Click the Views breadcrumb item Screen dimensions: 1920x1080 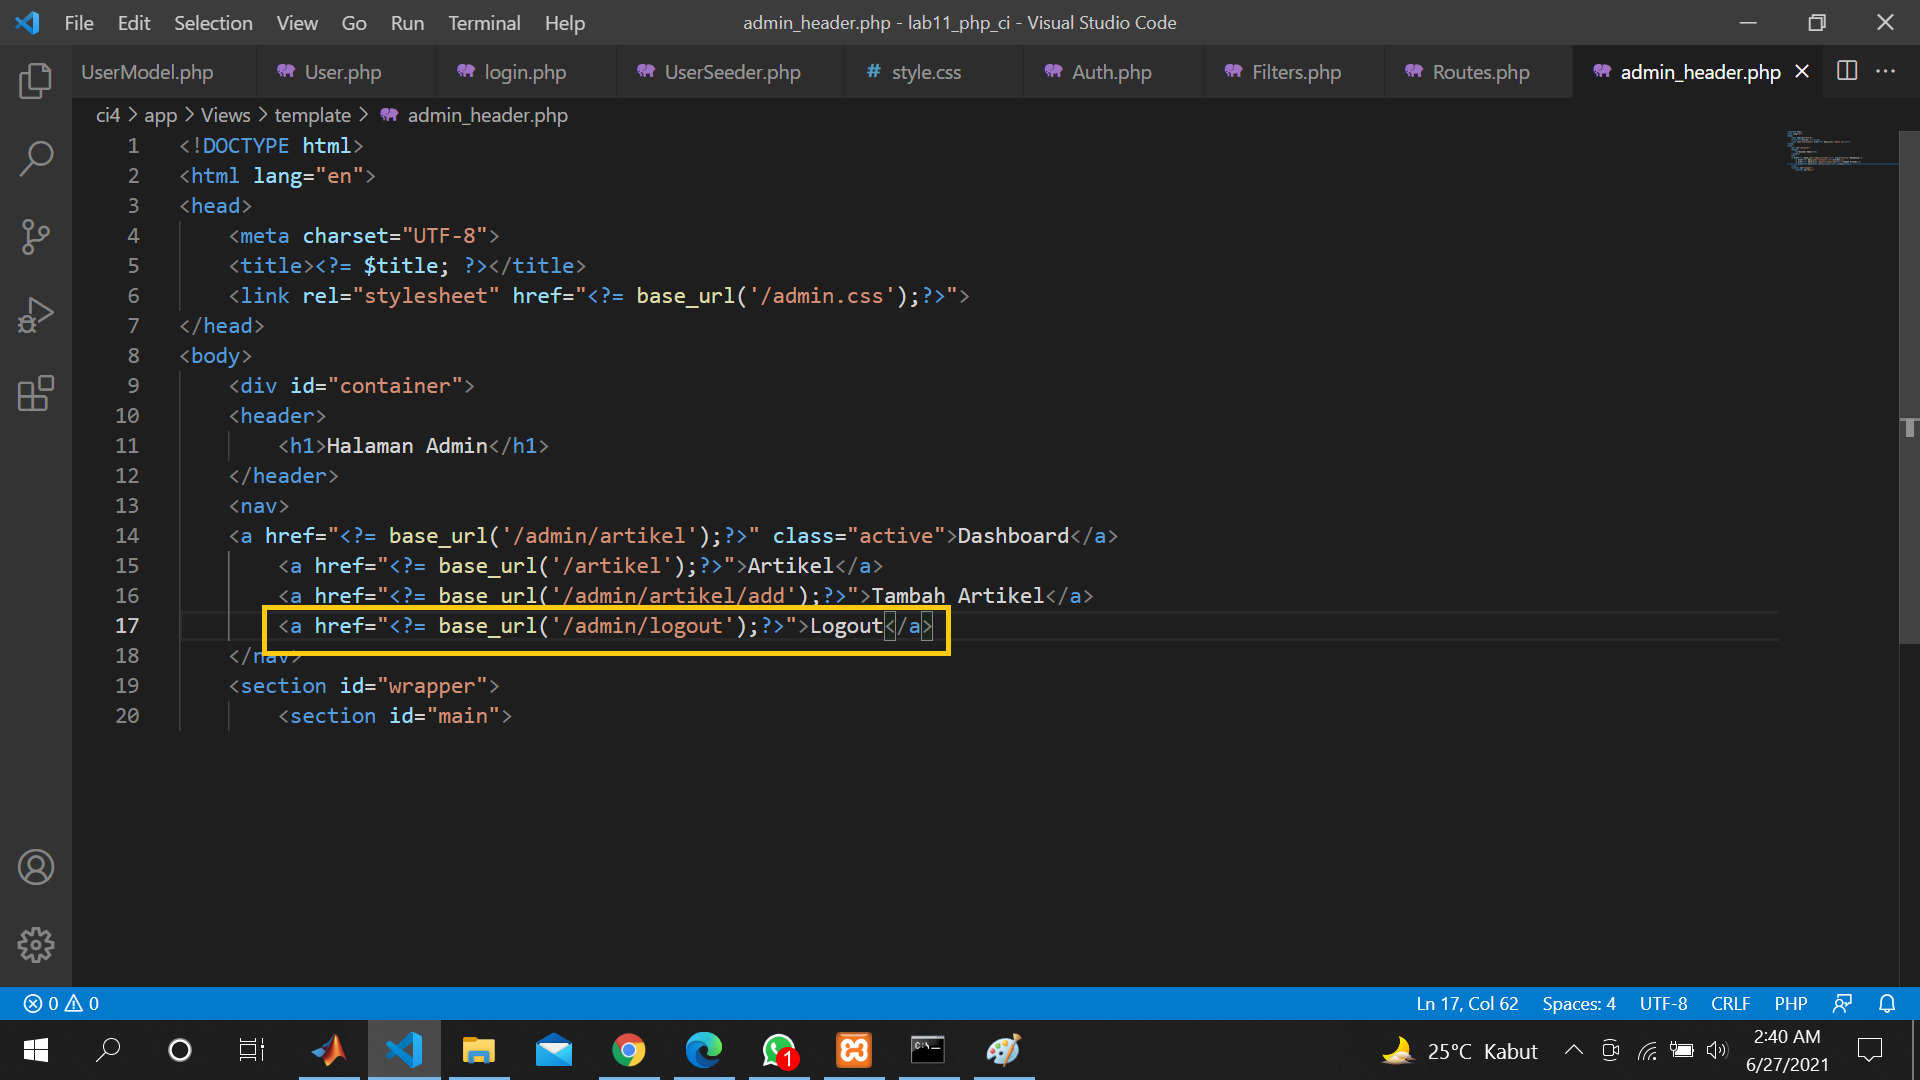point(225,115)
